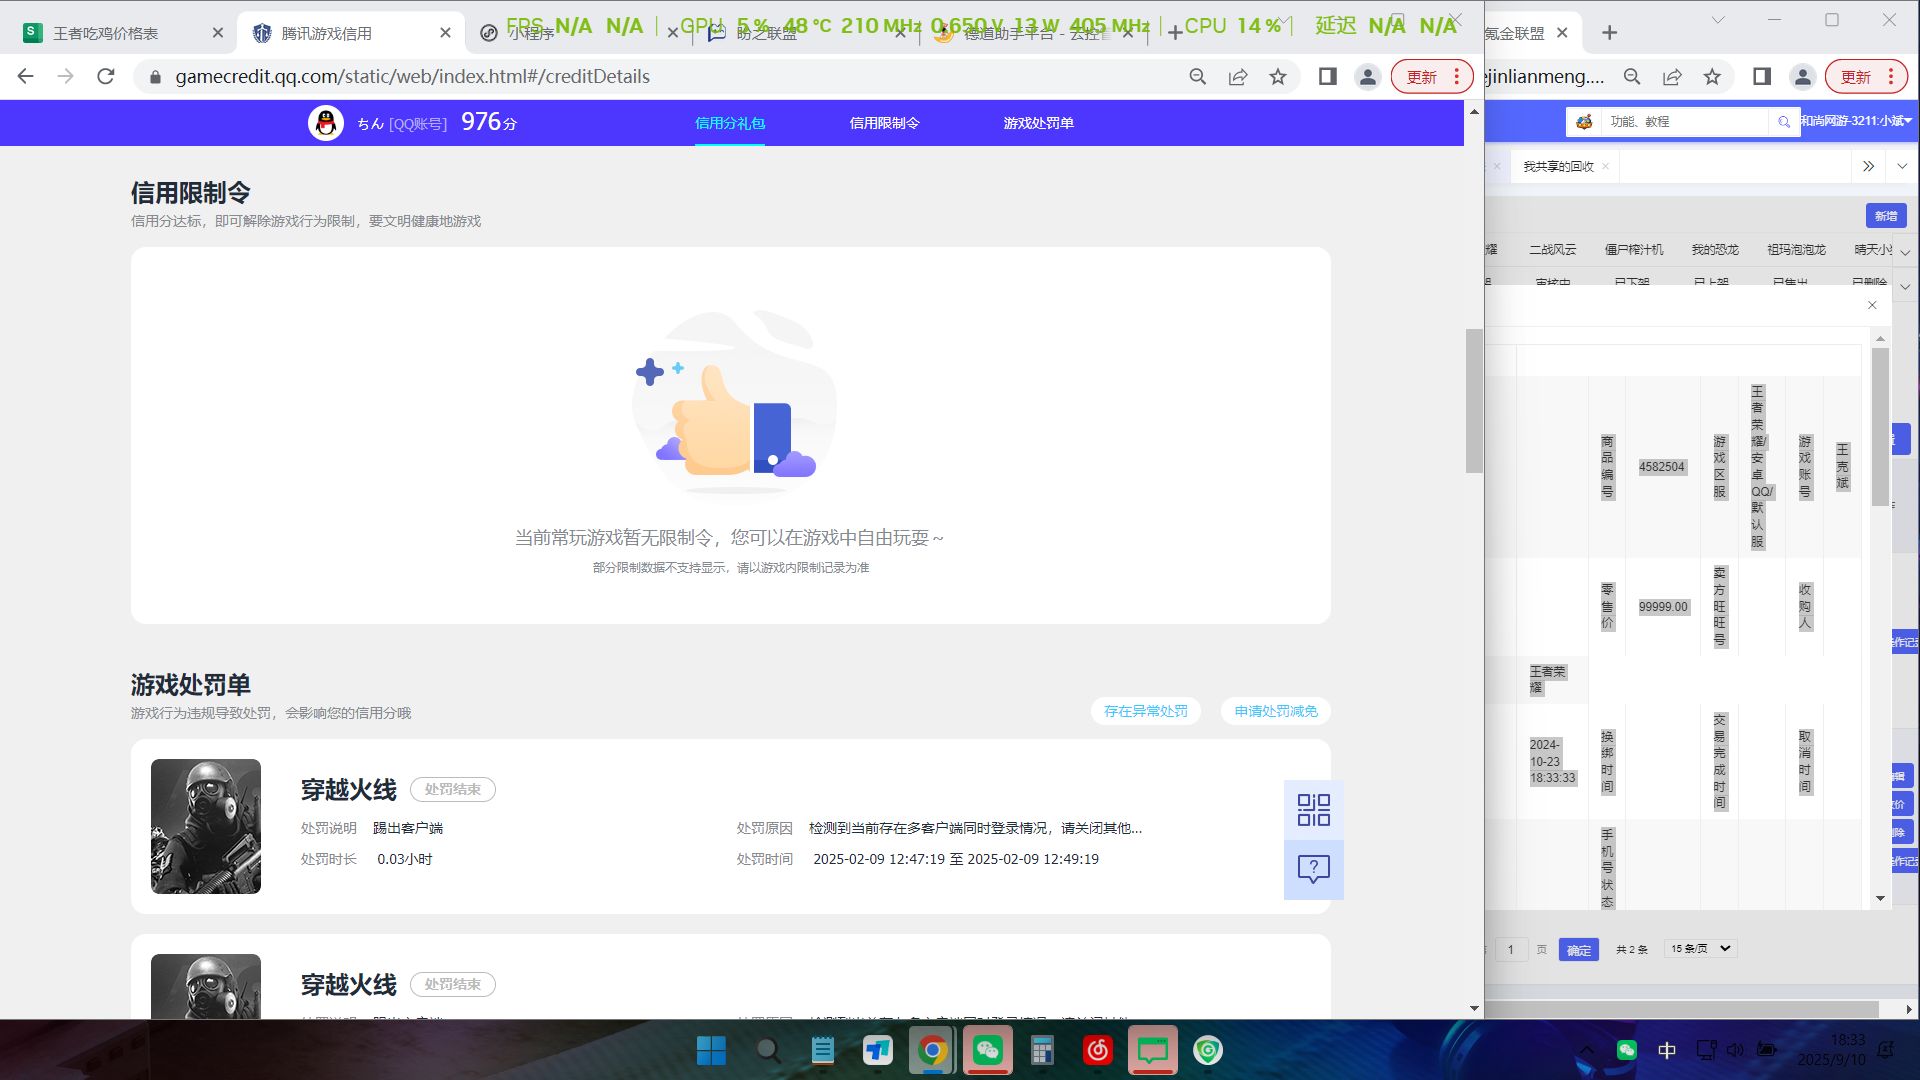Open NetEase Cloud Music from taskbar
This screenshot has height=1080, width=1920.
click(x=1098, y=1050)
